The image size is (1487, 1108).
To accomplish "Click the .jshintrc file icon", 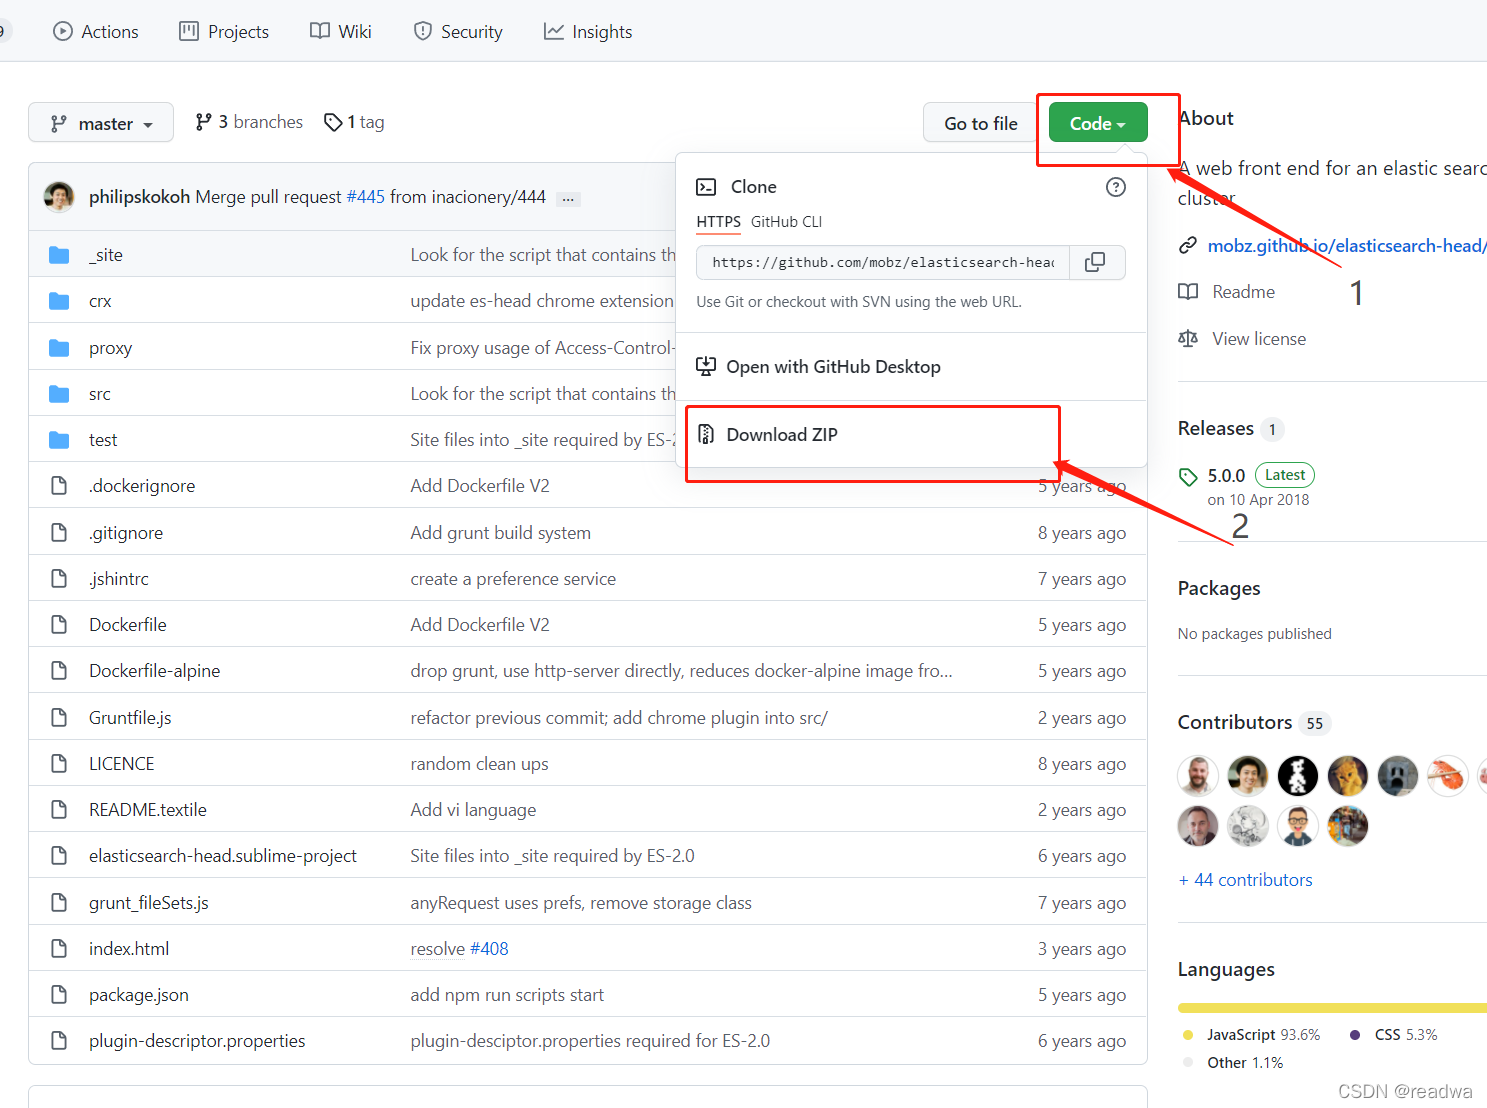I will [x=59, y=579].
